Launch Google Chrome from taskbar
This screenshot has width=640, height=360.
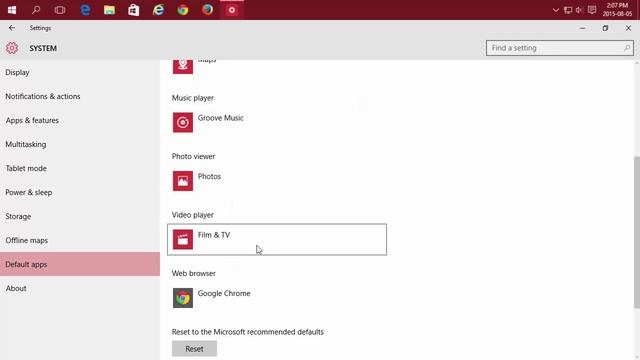pyautogui.click(x=183, y=10)
